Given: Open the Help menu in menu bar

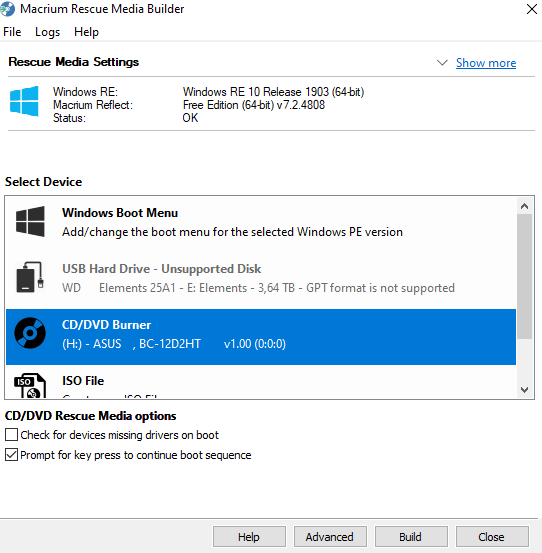Looking at the screenshot, I should (x=86, y=32).
